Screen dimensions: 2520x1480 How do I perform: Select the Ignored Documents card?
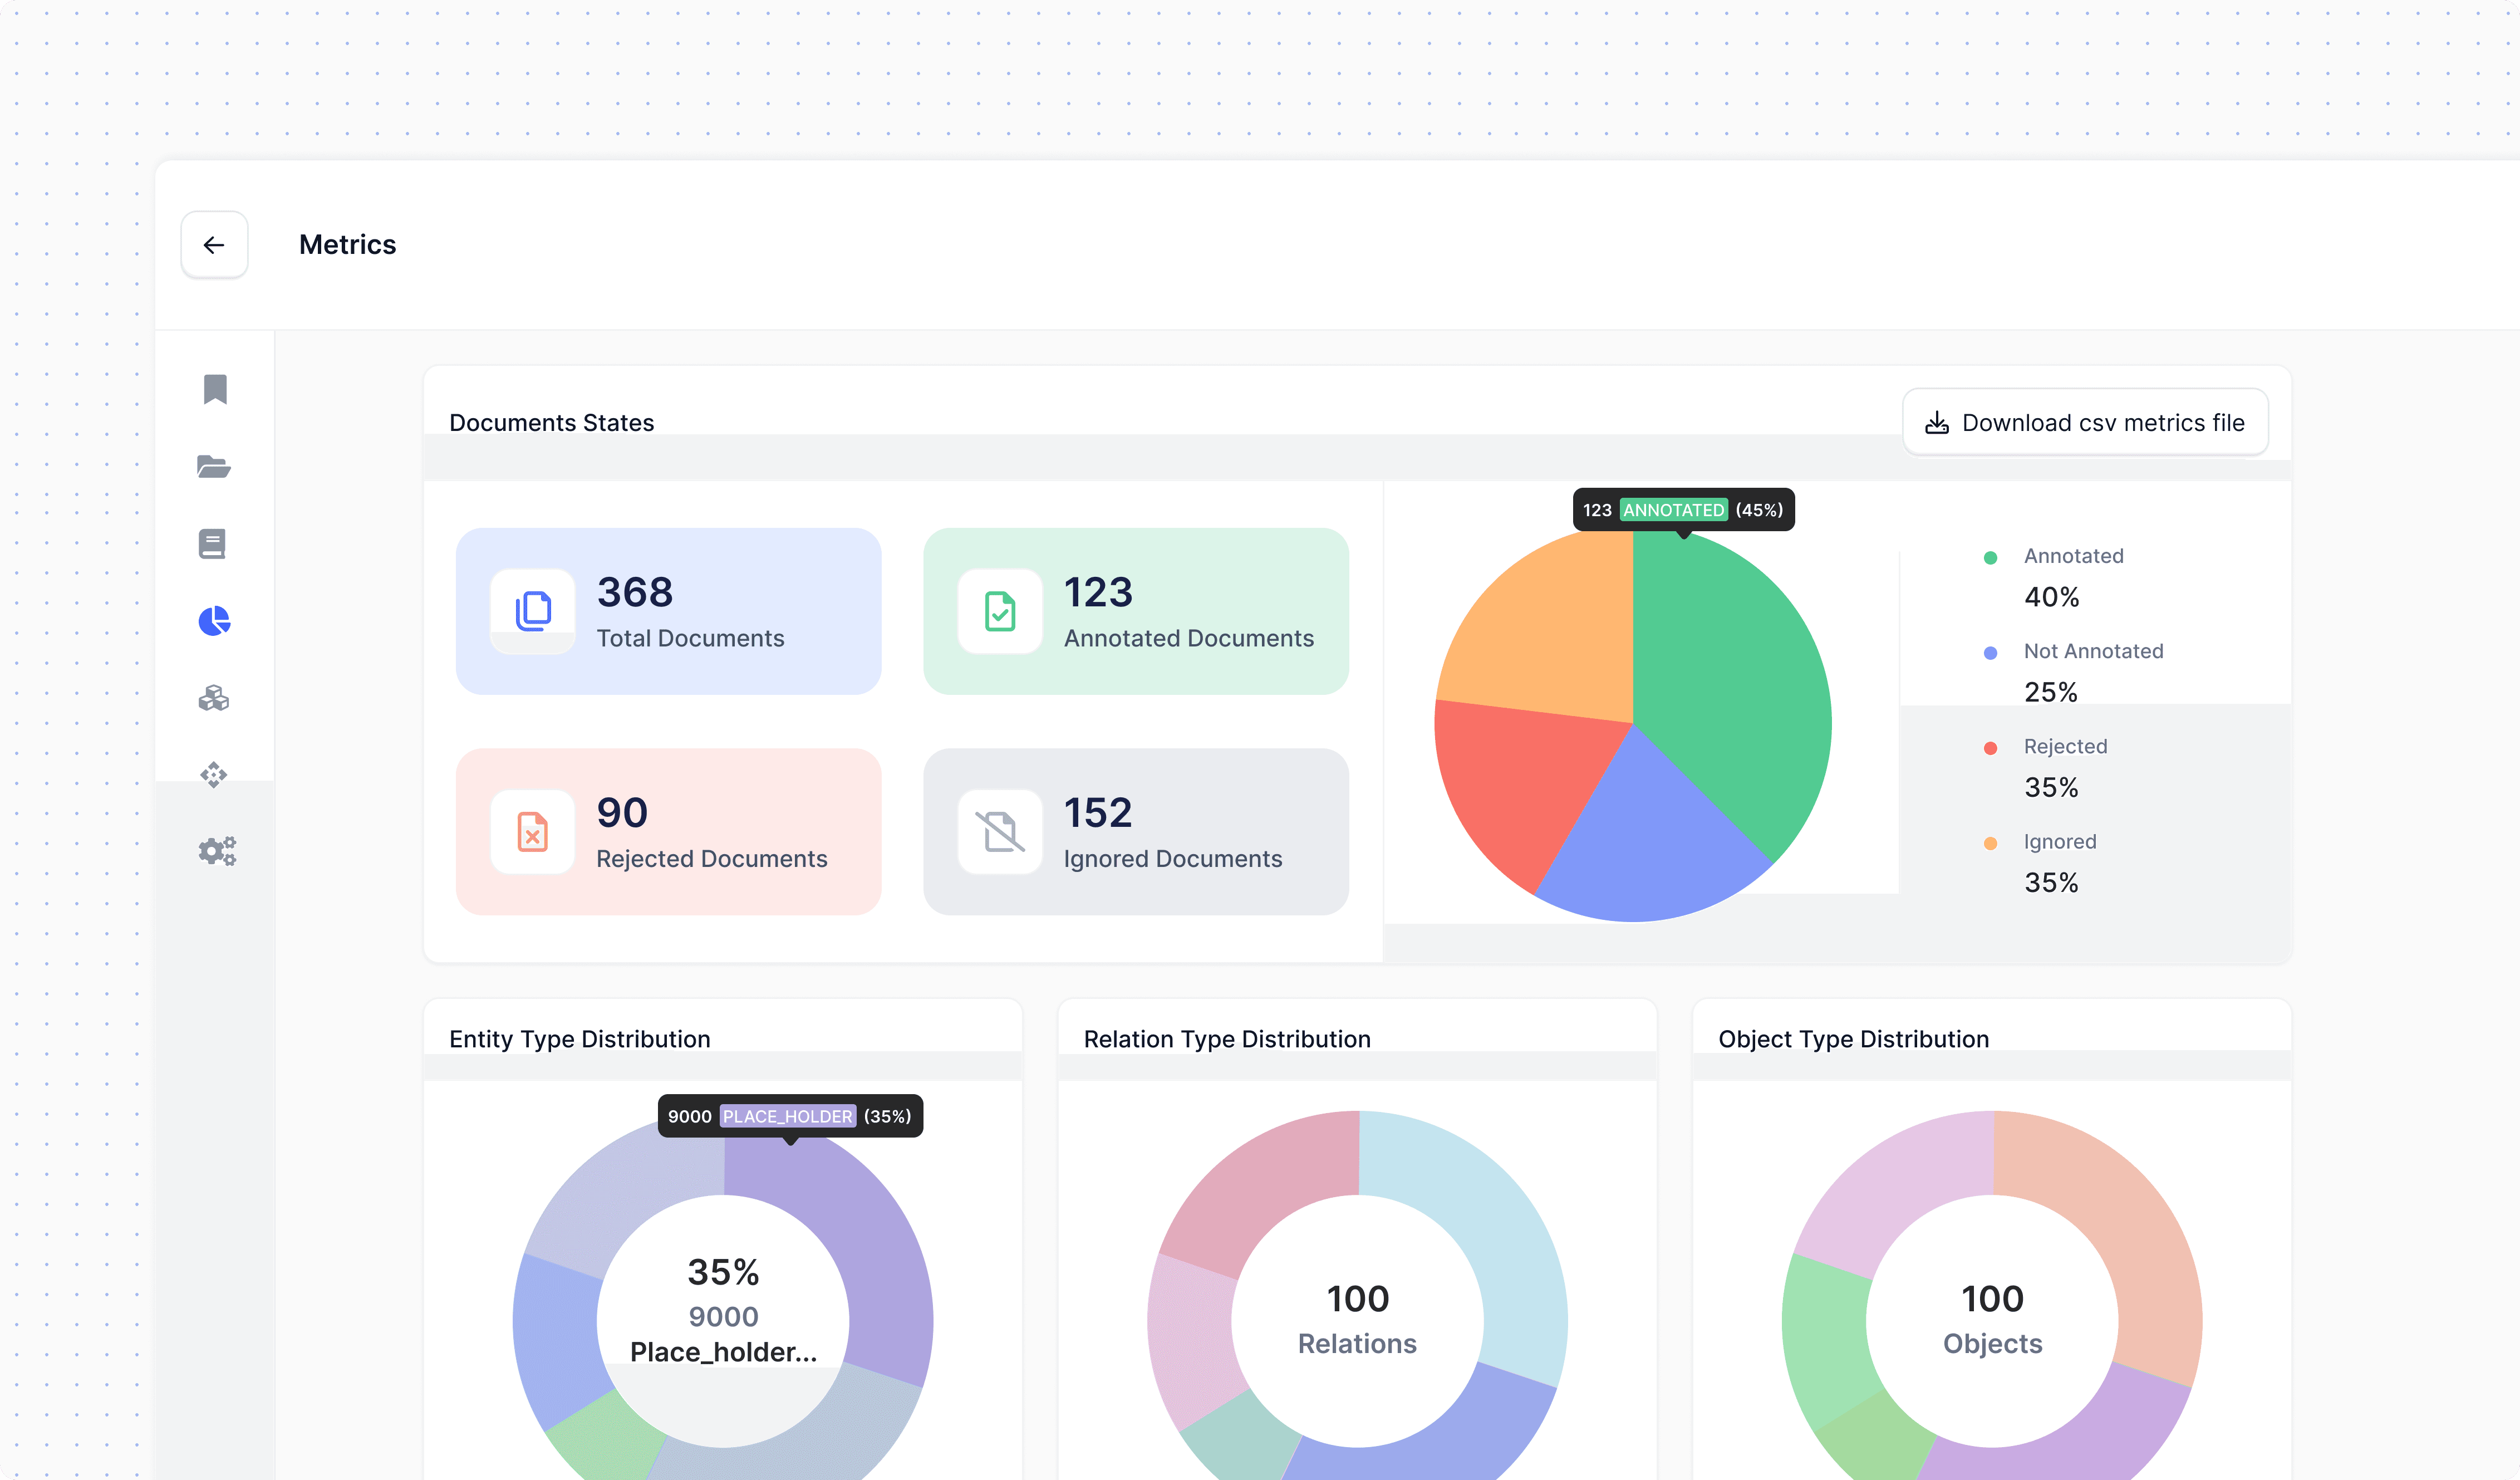(x=1135, y=831)
